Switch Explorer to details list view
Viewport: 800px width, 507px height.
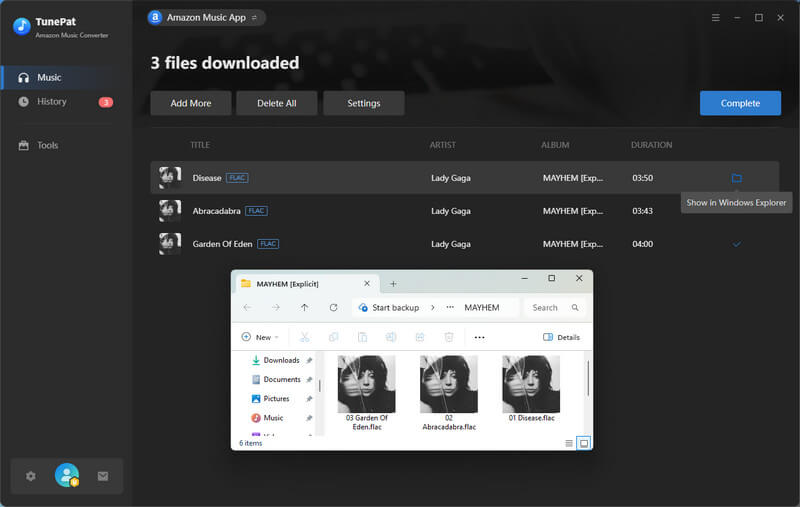569,443
